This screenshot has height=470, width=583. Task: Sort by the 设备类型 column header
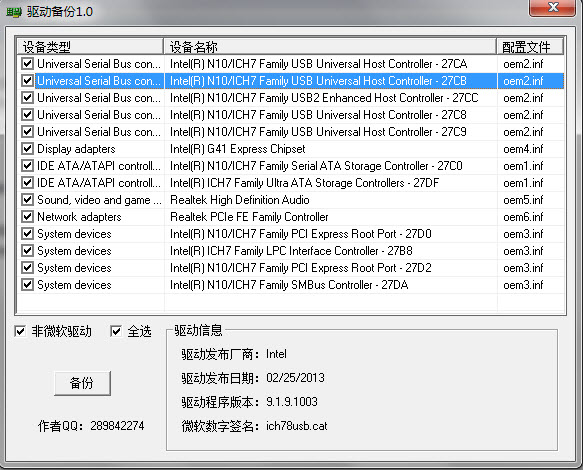pos(90,46)
